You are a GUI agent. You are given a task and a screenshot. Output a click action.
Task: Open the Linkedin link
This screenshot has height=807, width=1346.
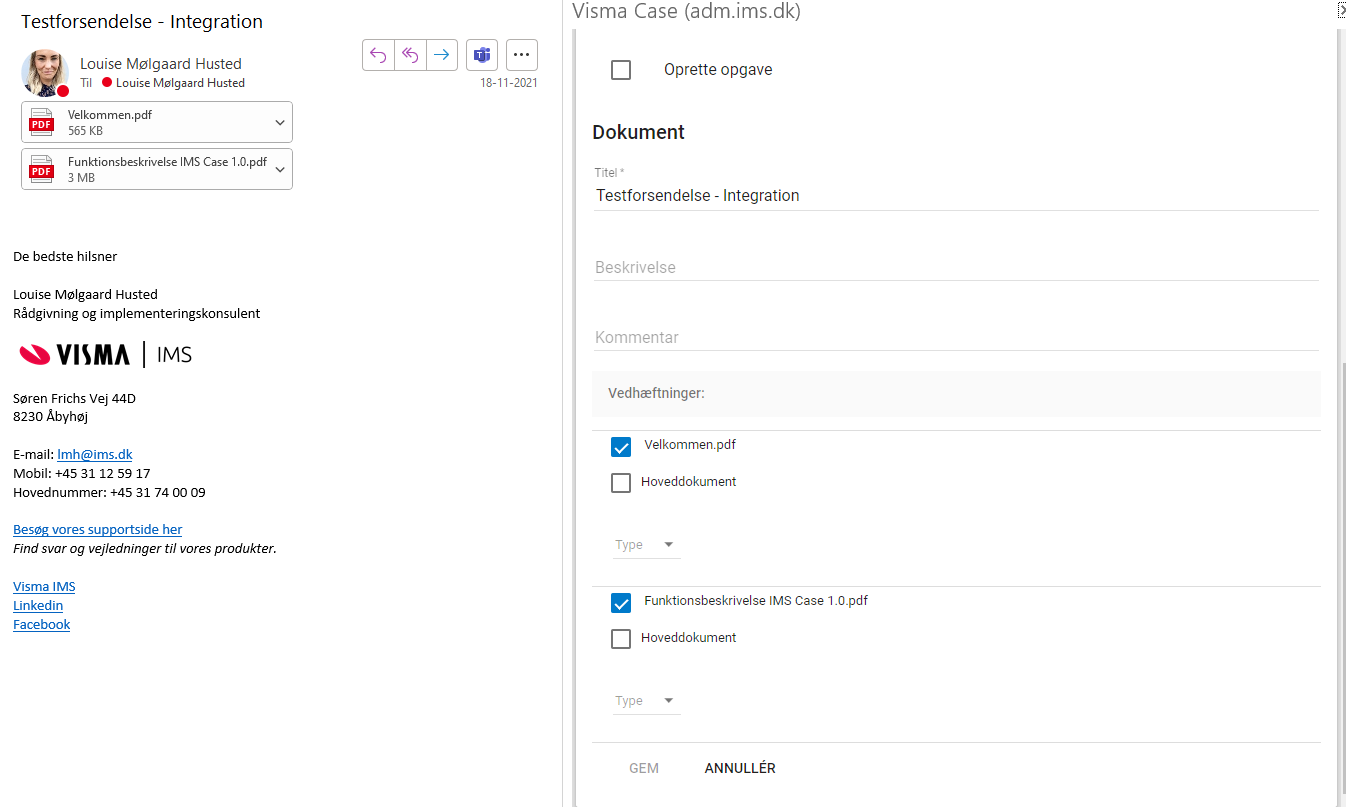[38, 605]
